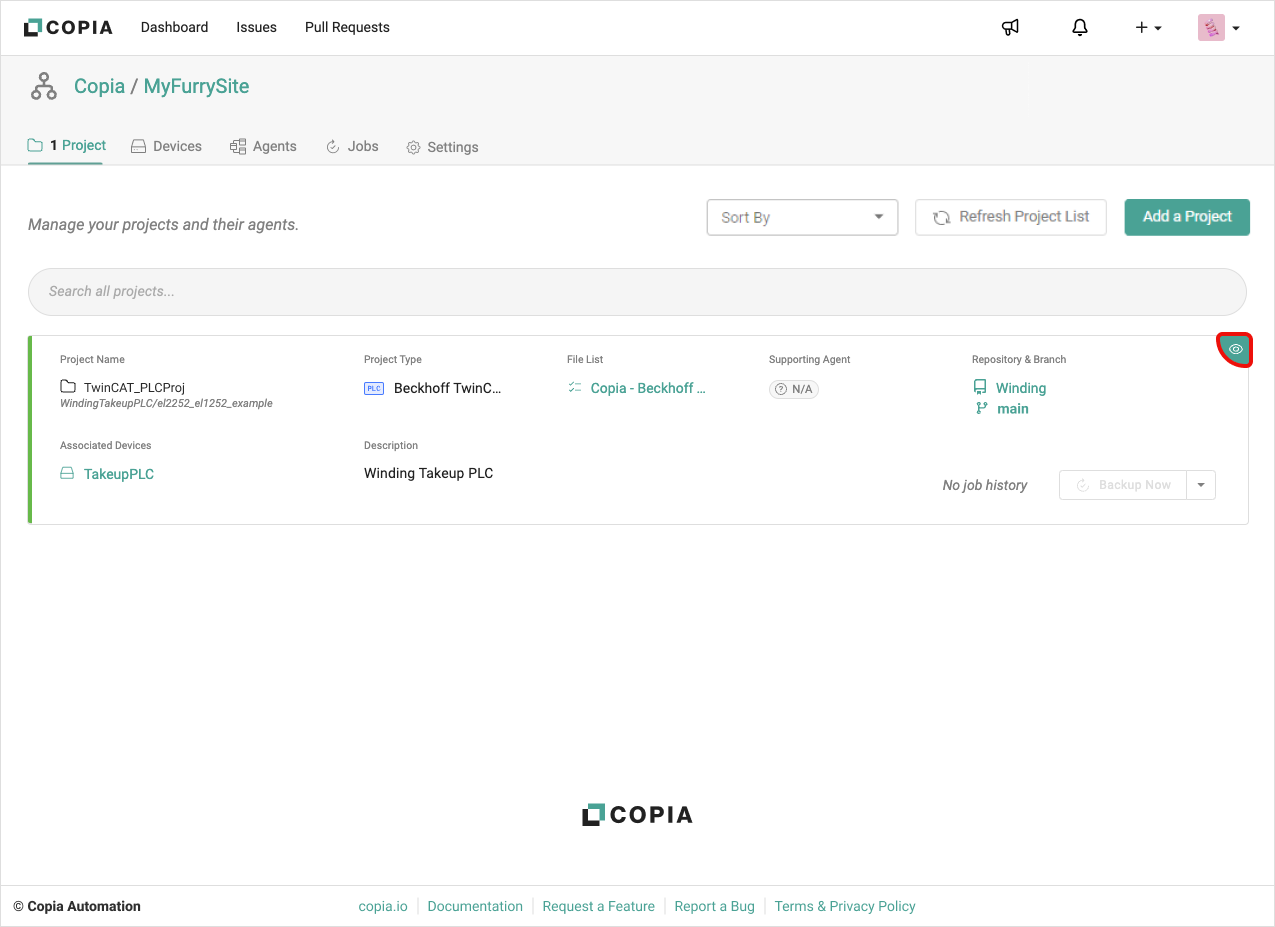The image size is (1275, 927).
Task: Switch to the Devices tab
Action: click(166, 146)
